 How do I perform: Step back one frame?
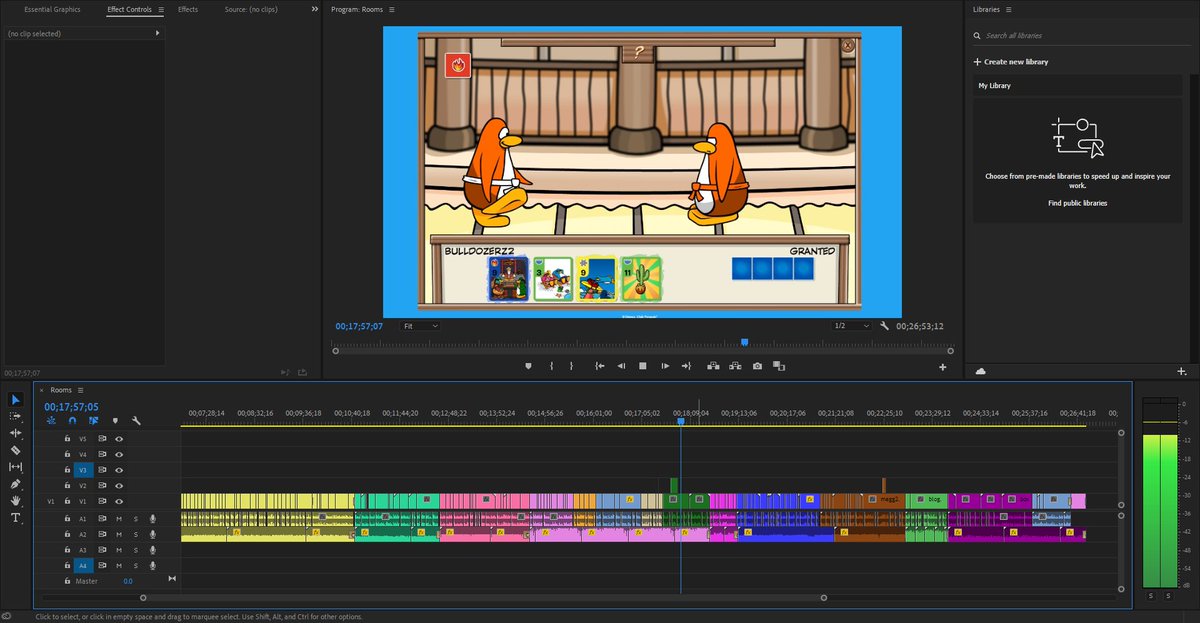(621, 366)
